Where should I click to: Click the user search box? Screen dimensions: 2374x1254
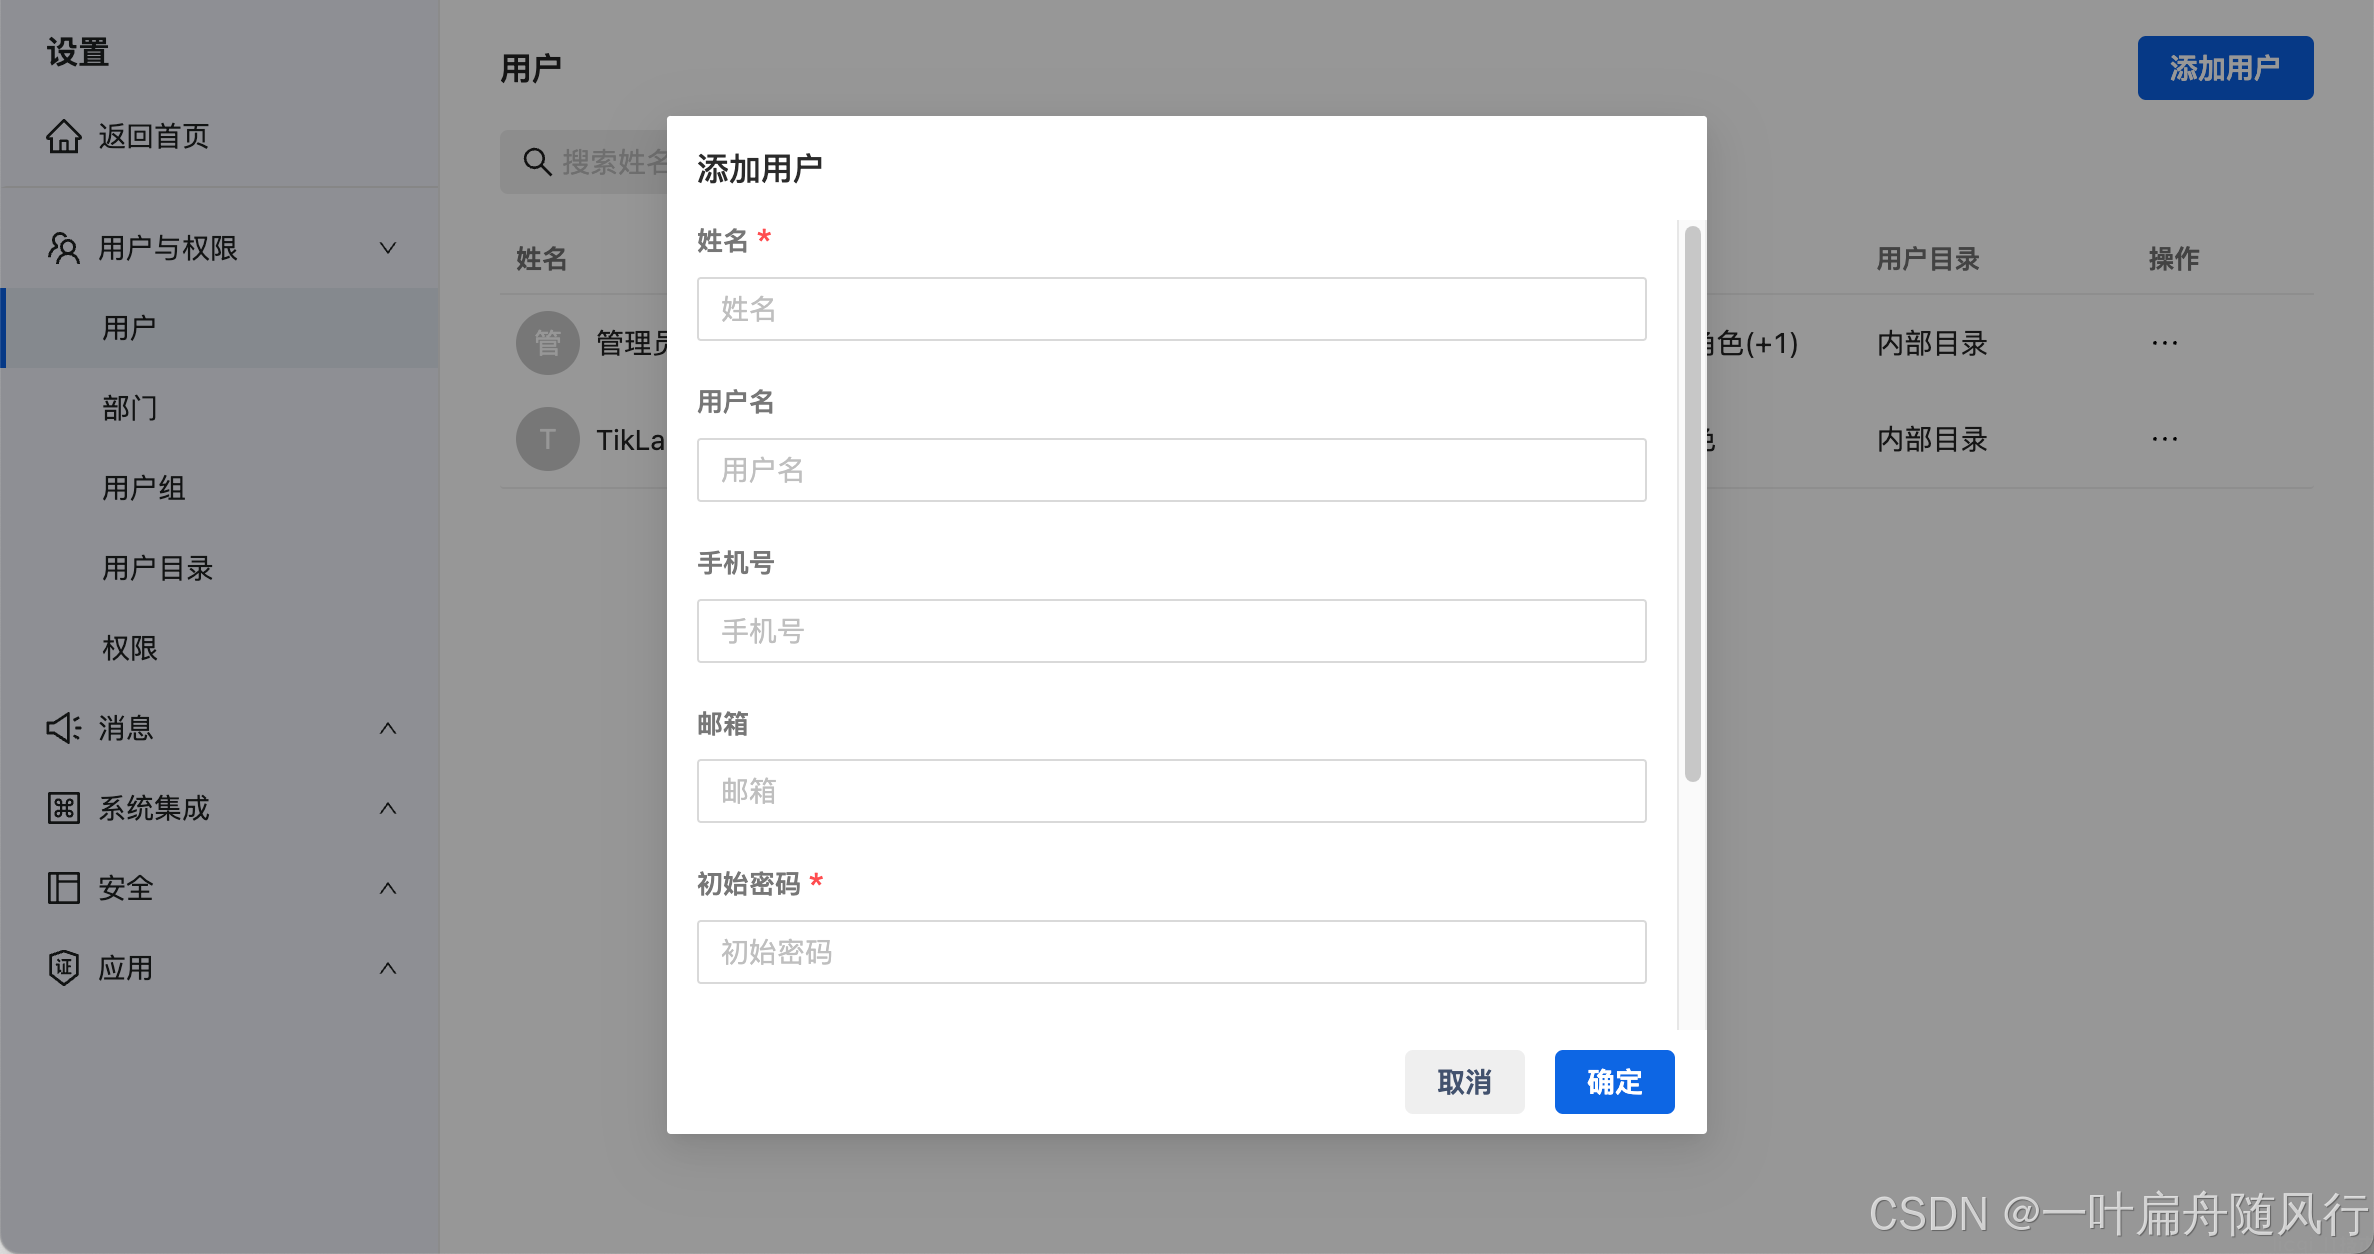click(x=585, y=162)
